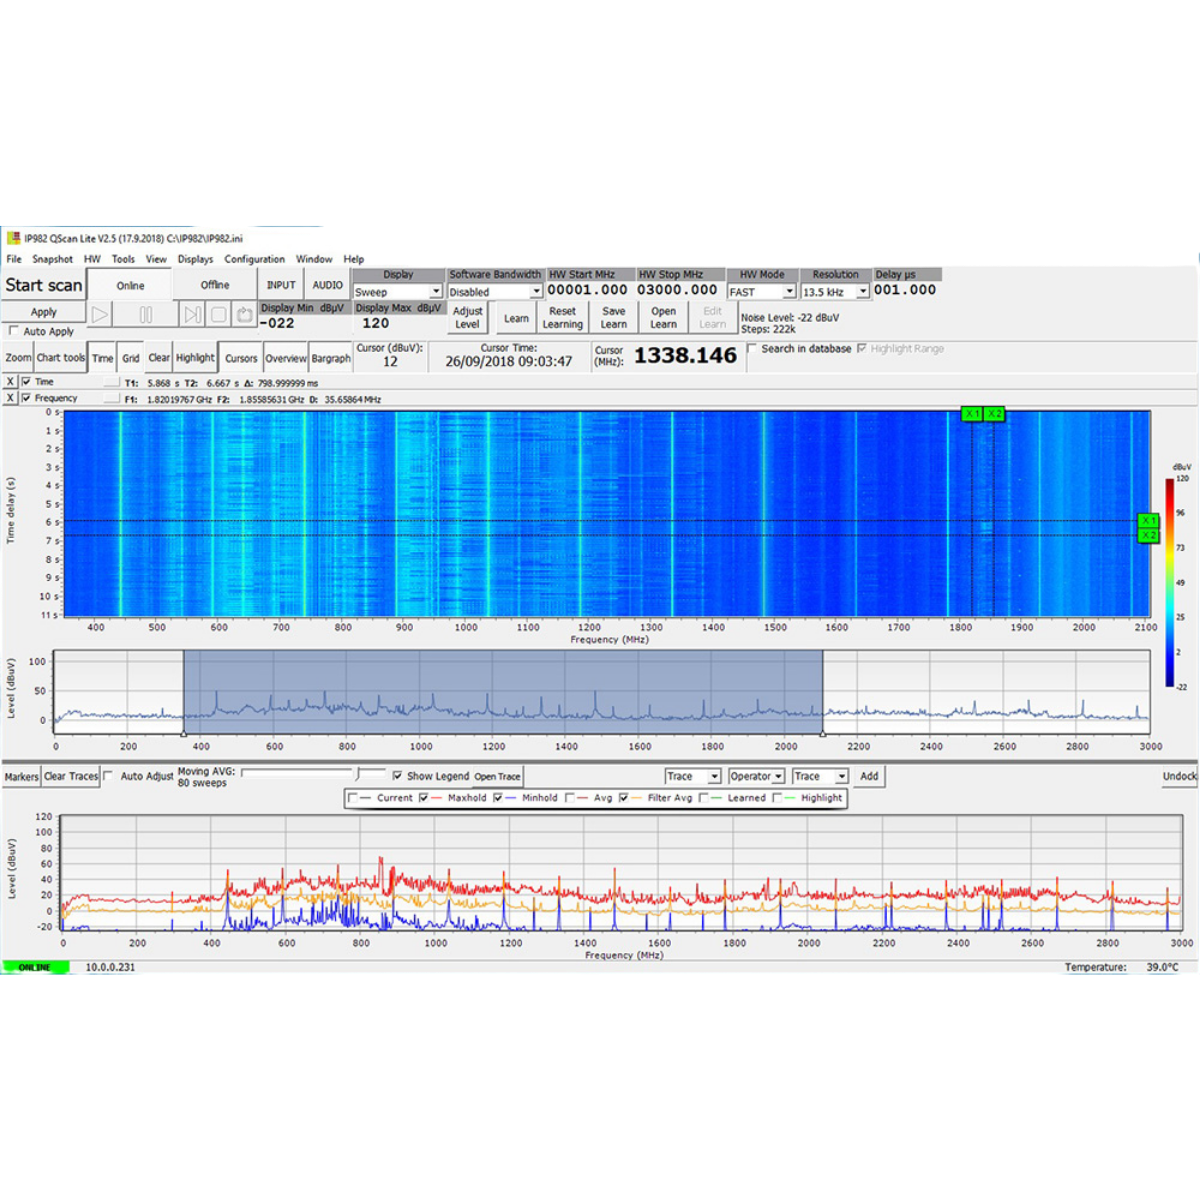Viewport: 1200px width, 1200px height.
Task: Click the green X1 time cursor marker
Action: 1148,521
